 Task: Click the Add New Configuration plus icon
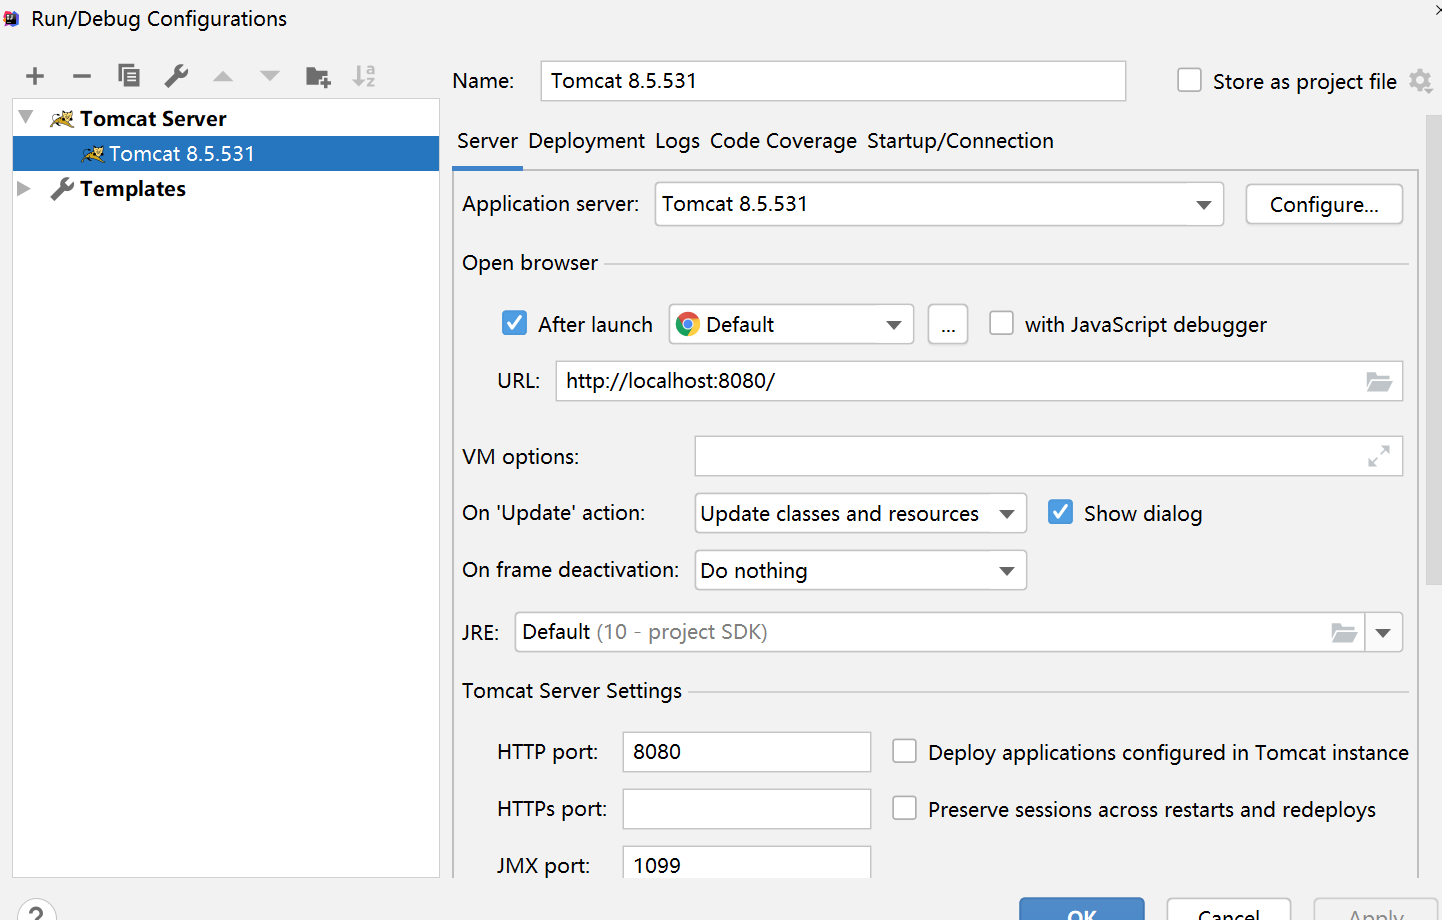[35, 76]
